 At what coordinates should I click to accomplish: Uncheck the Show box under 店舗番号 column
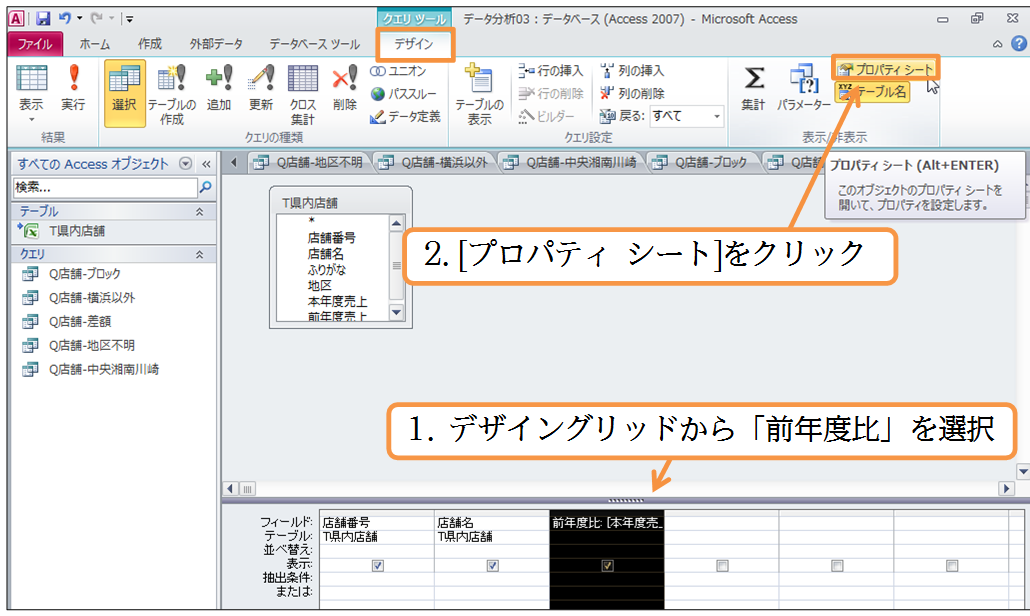pyautogui.click(x=377, y=565)
